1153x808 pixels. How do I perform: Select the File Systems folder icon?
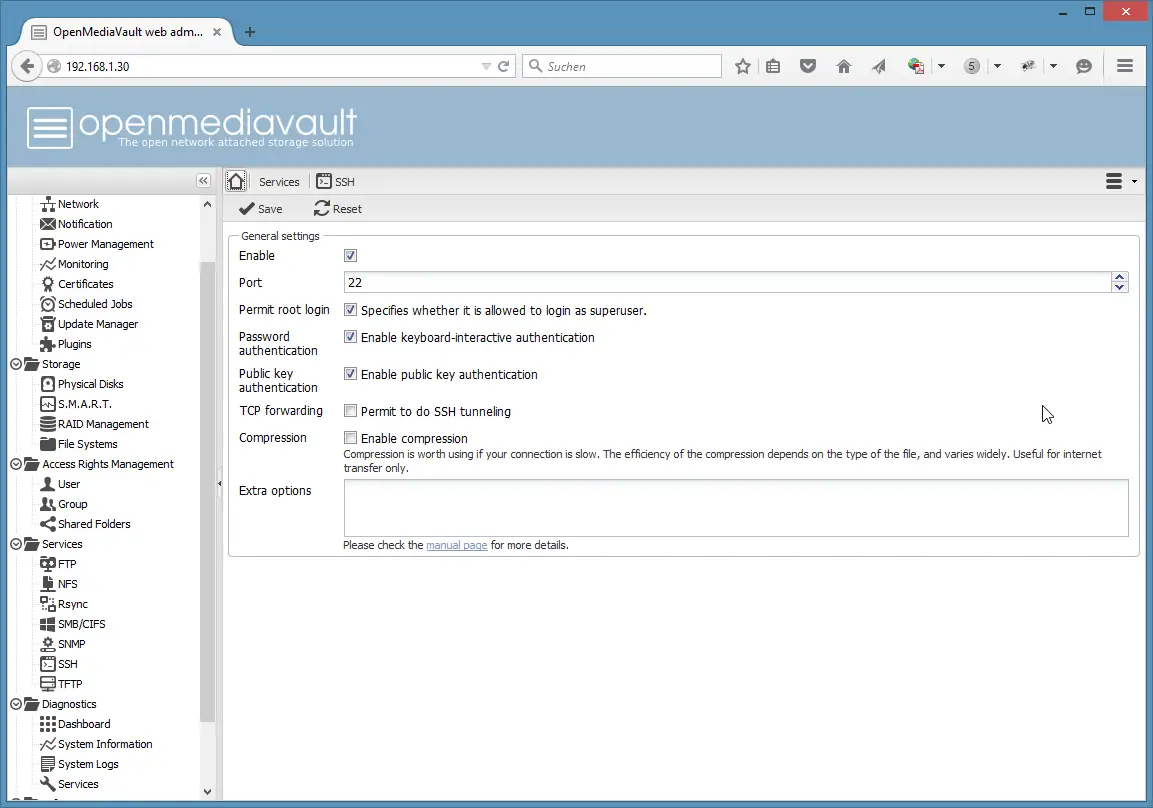tap(48, 443)
